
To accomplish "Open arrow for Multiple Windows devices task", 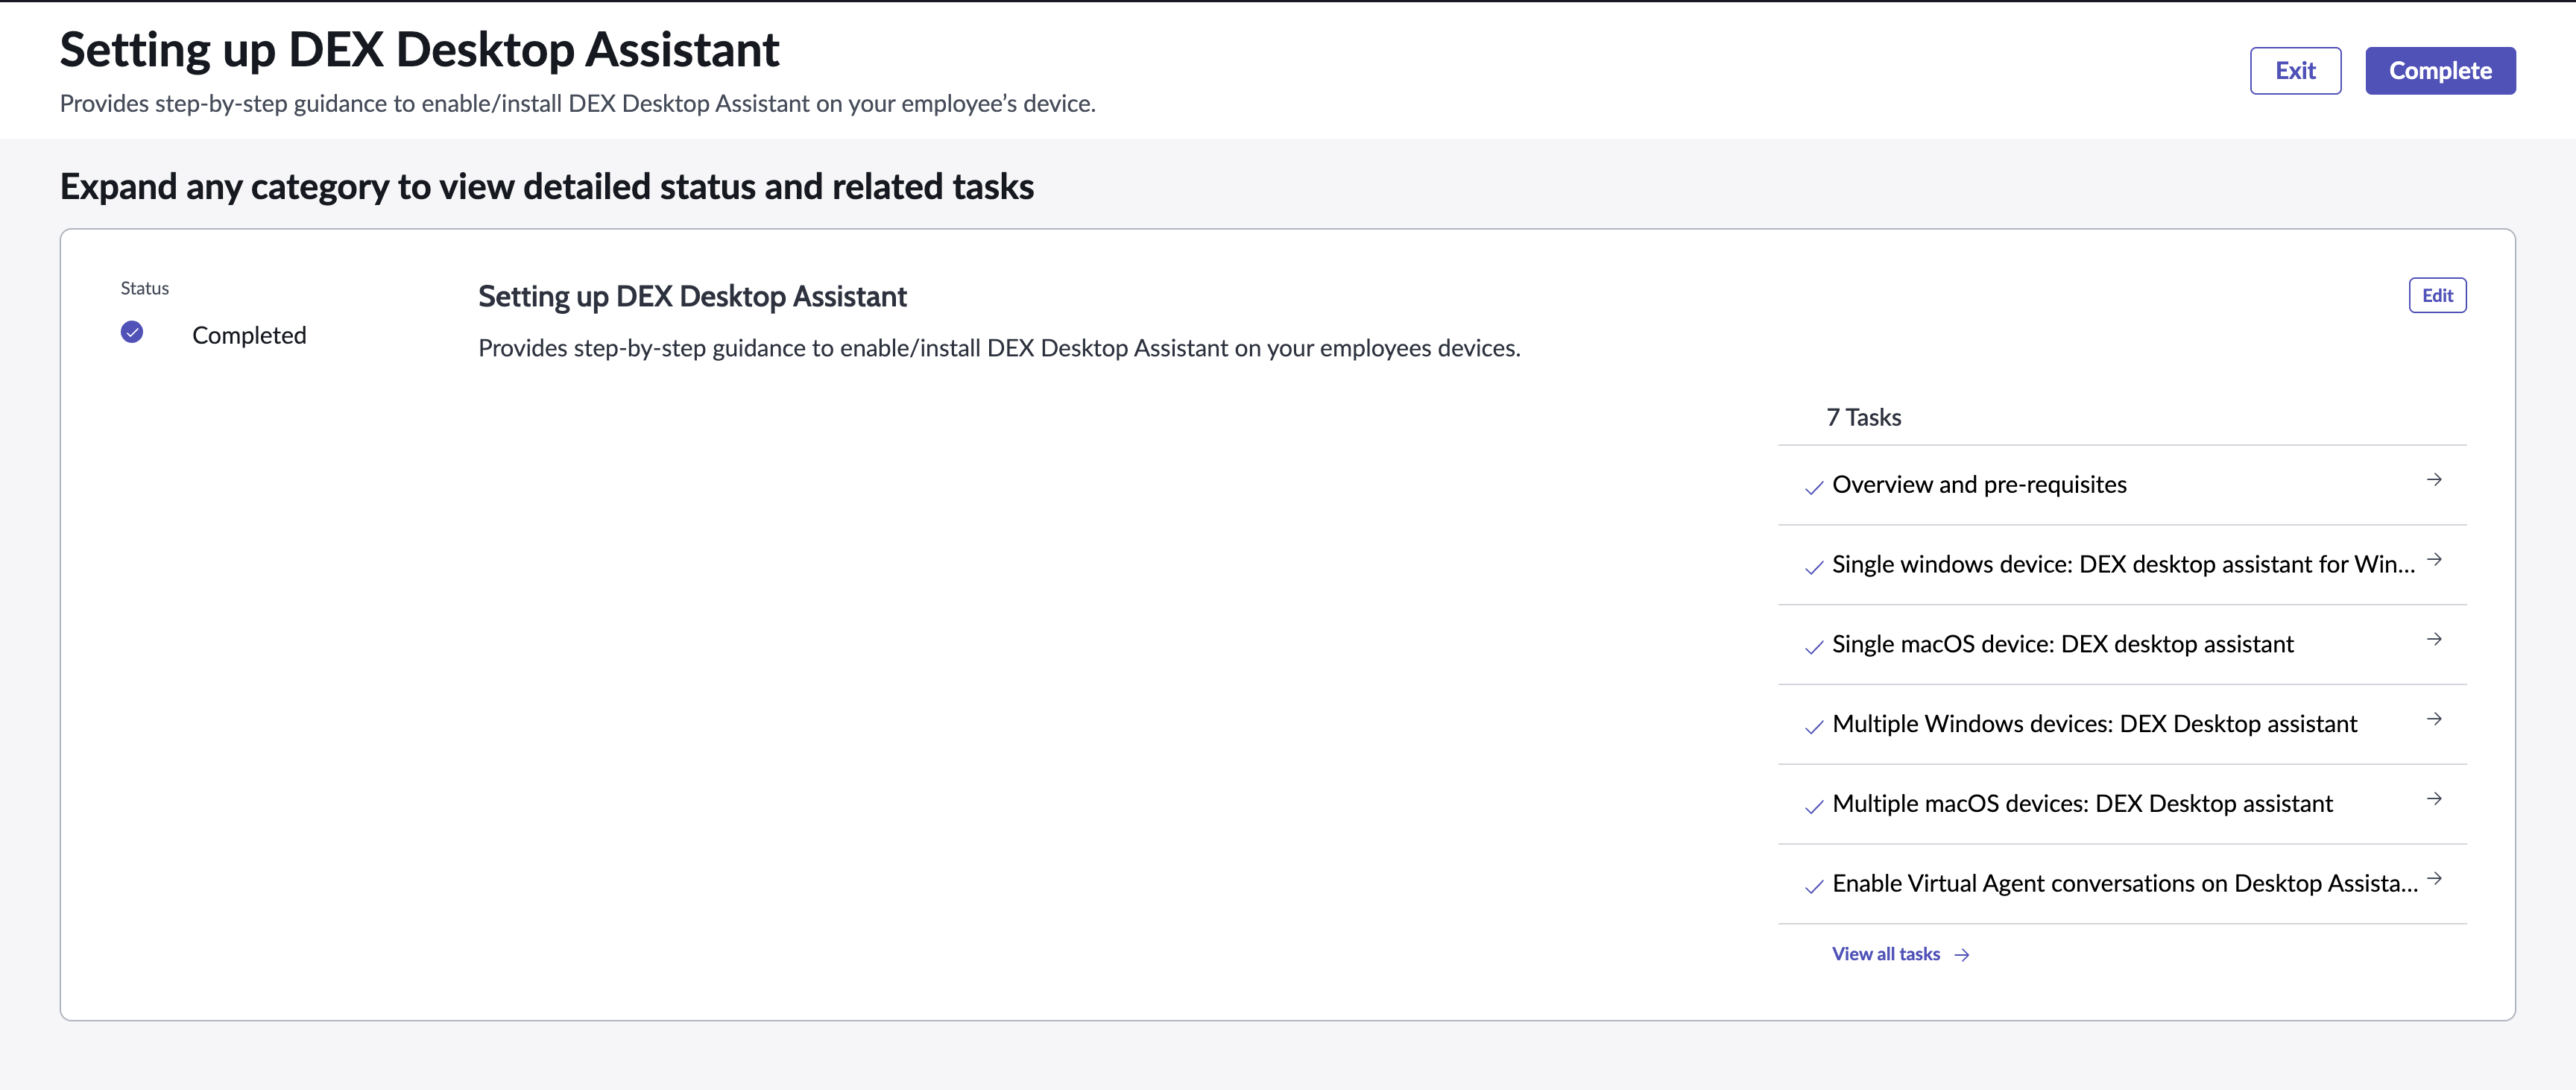I will click(2434, 719).
